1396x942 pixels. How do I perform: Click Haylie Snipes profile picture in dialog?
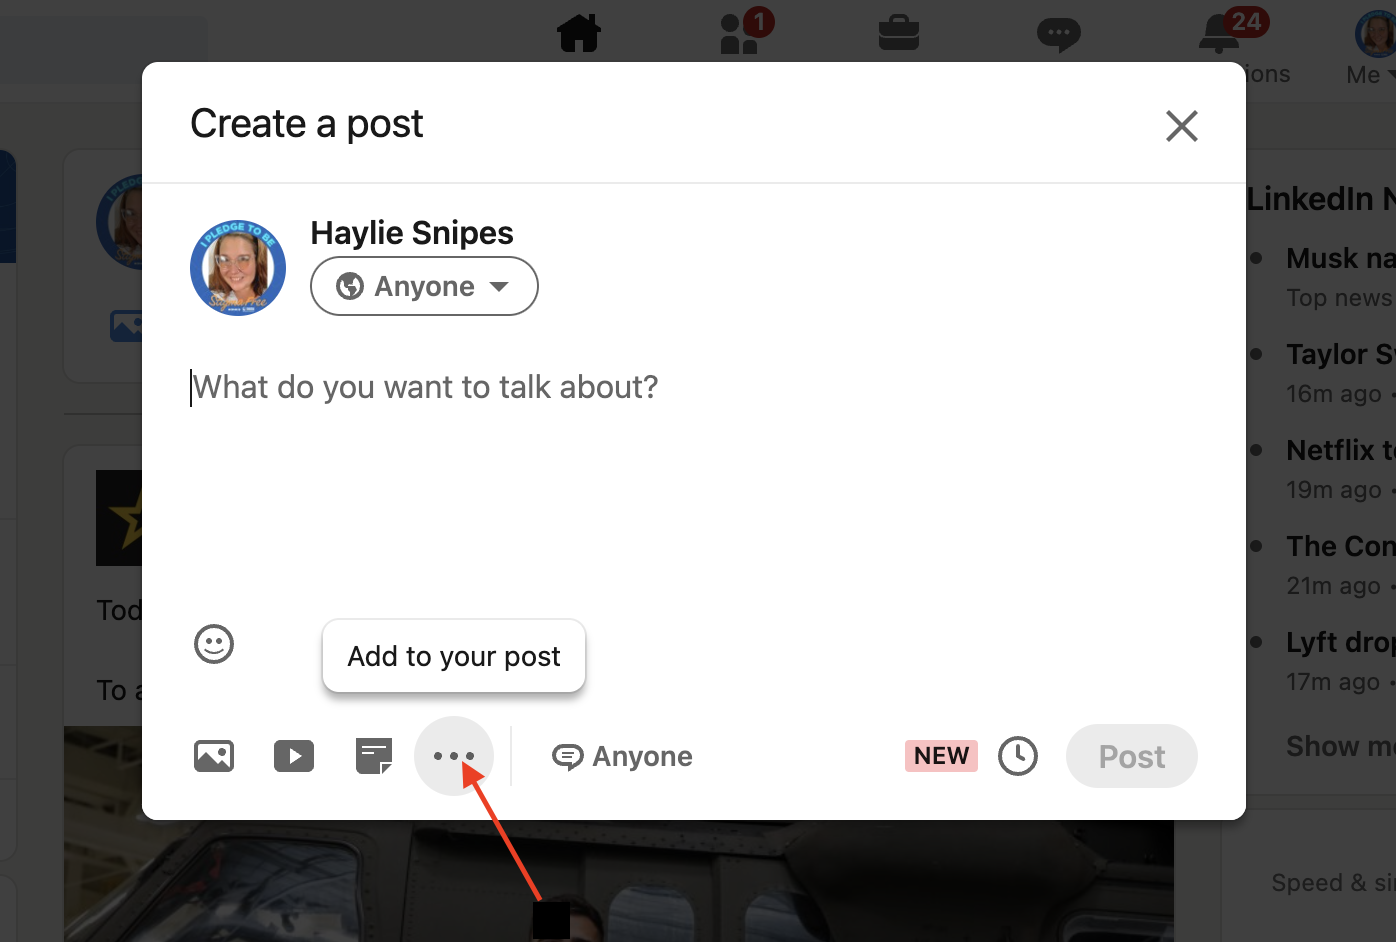pos(238,268)
